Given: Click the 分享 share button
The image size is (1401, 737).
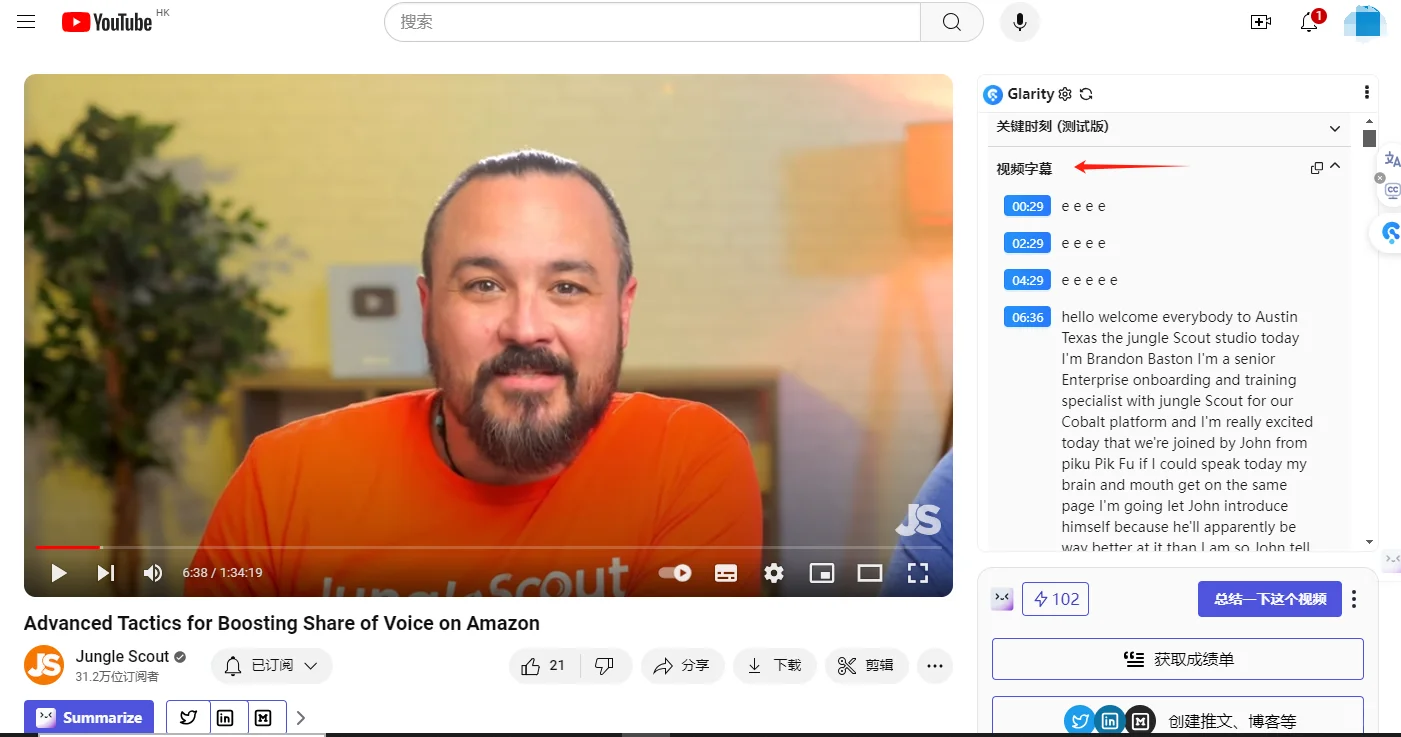Looking at the screenshot, I should click(x=682, y=665).
